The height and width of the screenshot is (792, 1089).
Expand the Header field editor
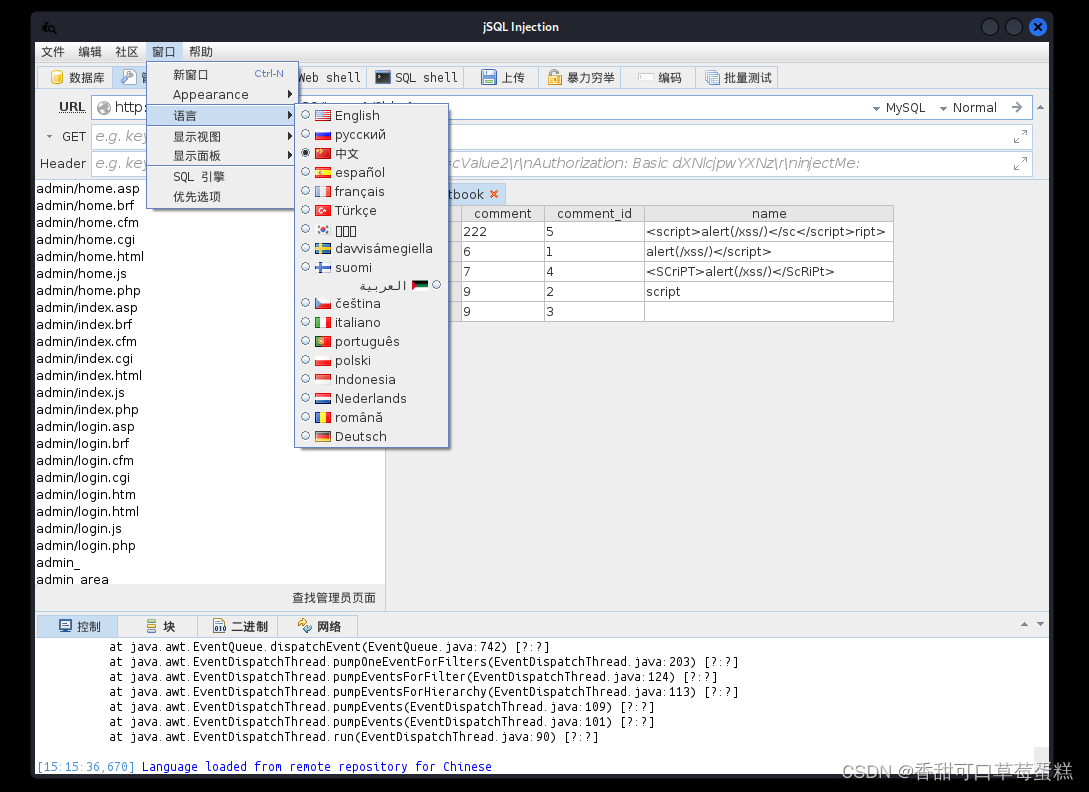pyautogui.click(x=1020, y=164)
